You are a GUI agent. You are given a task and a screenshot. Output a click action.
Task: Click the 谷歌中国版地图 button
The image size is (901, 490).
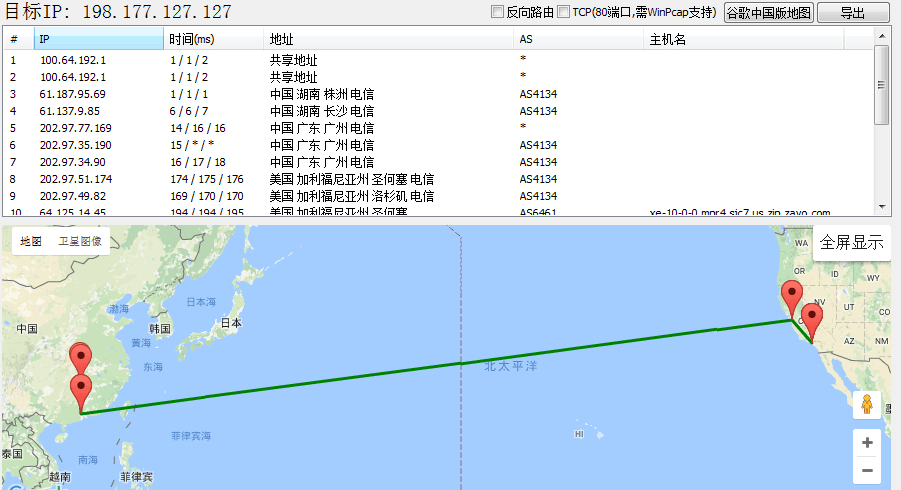coord(768,13)
